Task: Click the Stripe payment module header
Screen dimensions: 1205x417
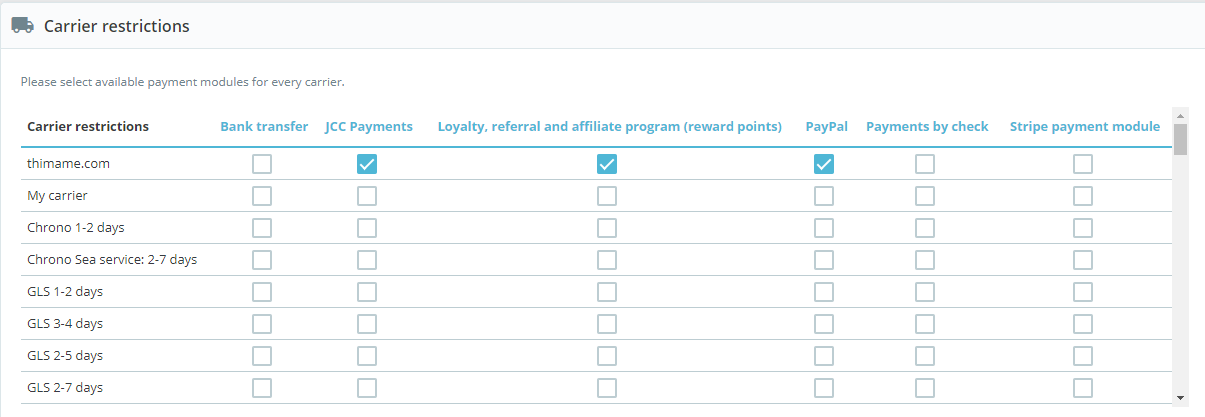Action: click(1085, 127)
